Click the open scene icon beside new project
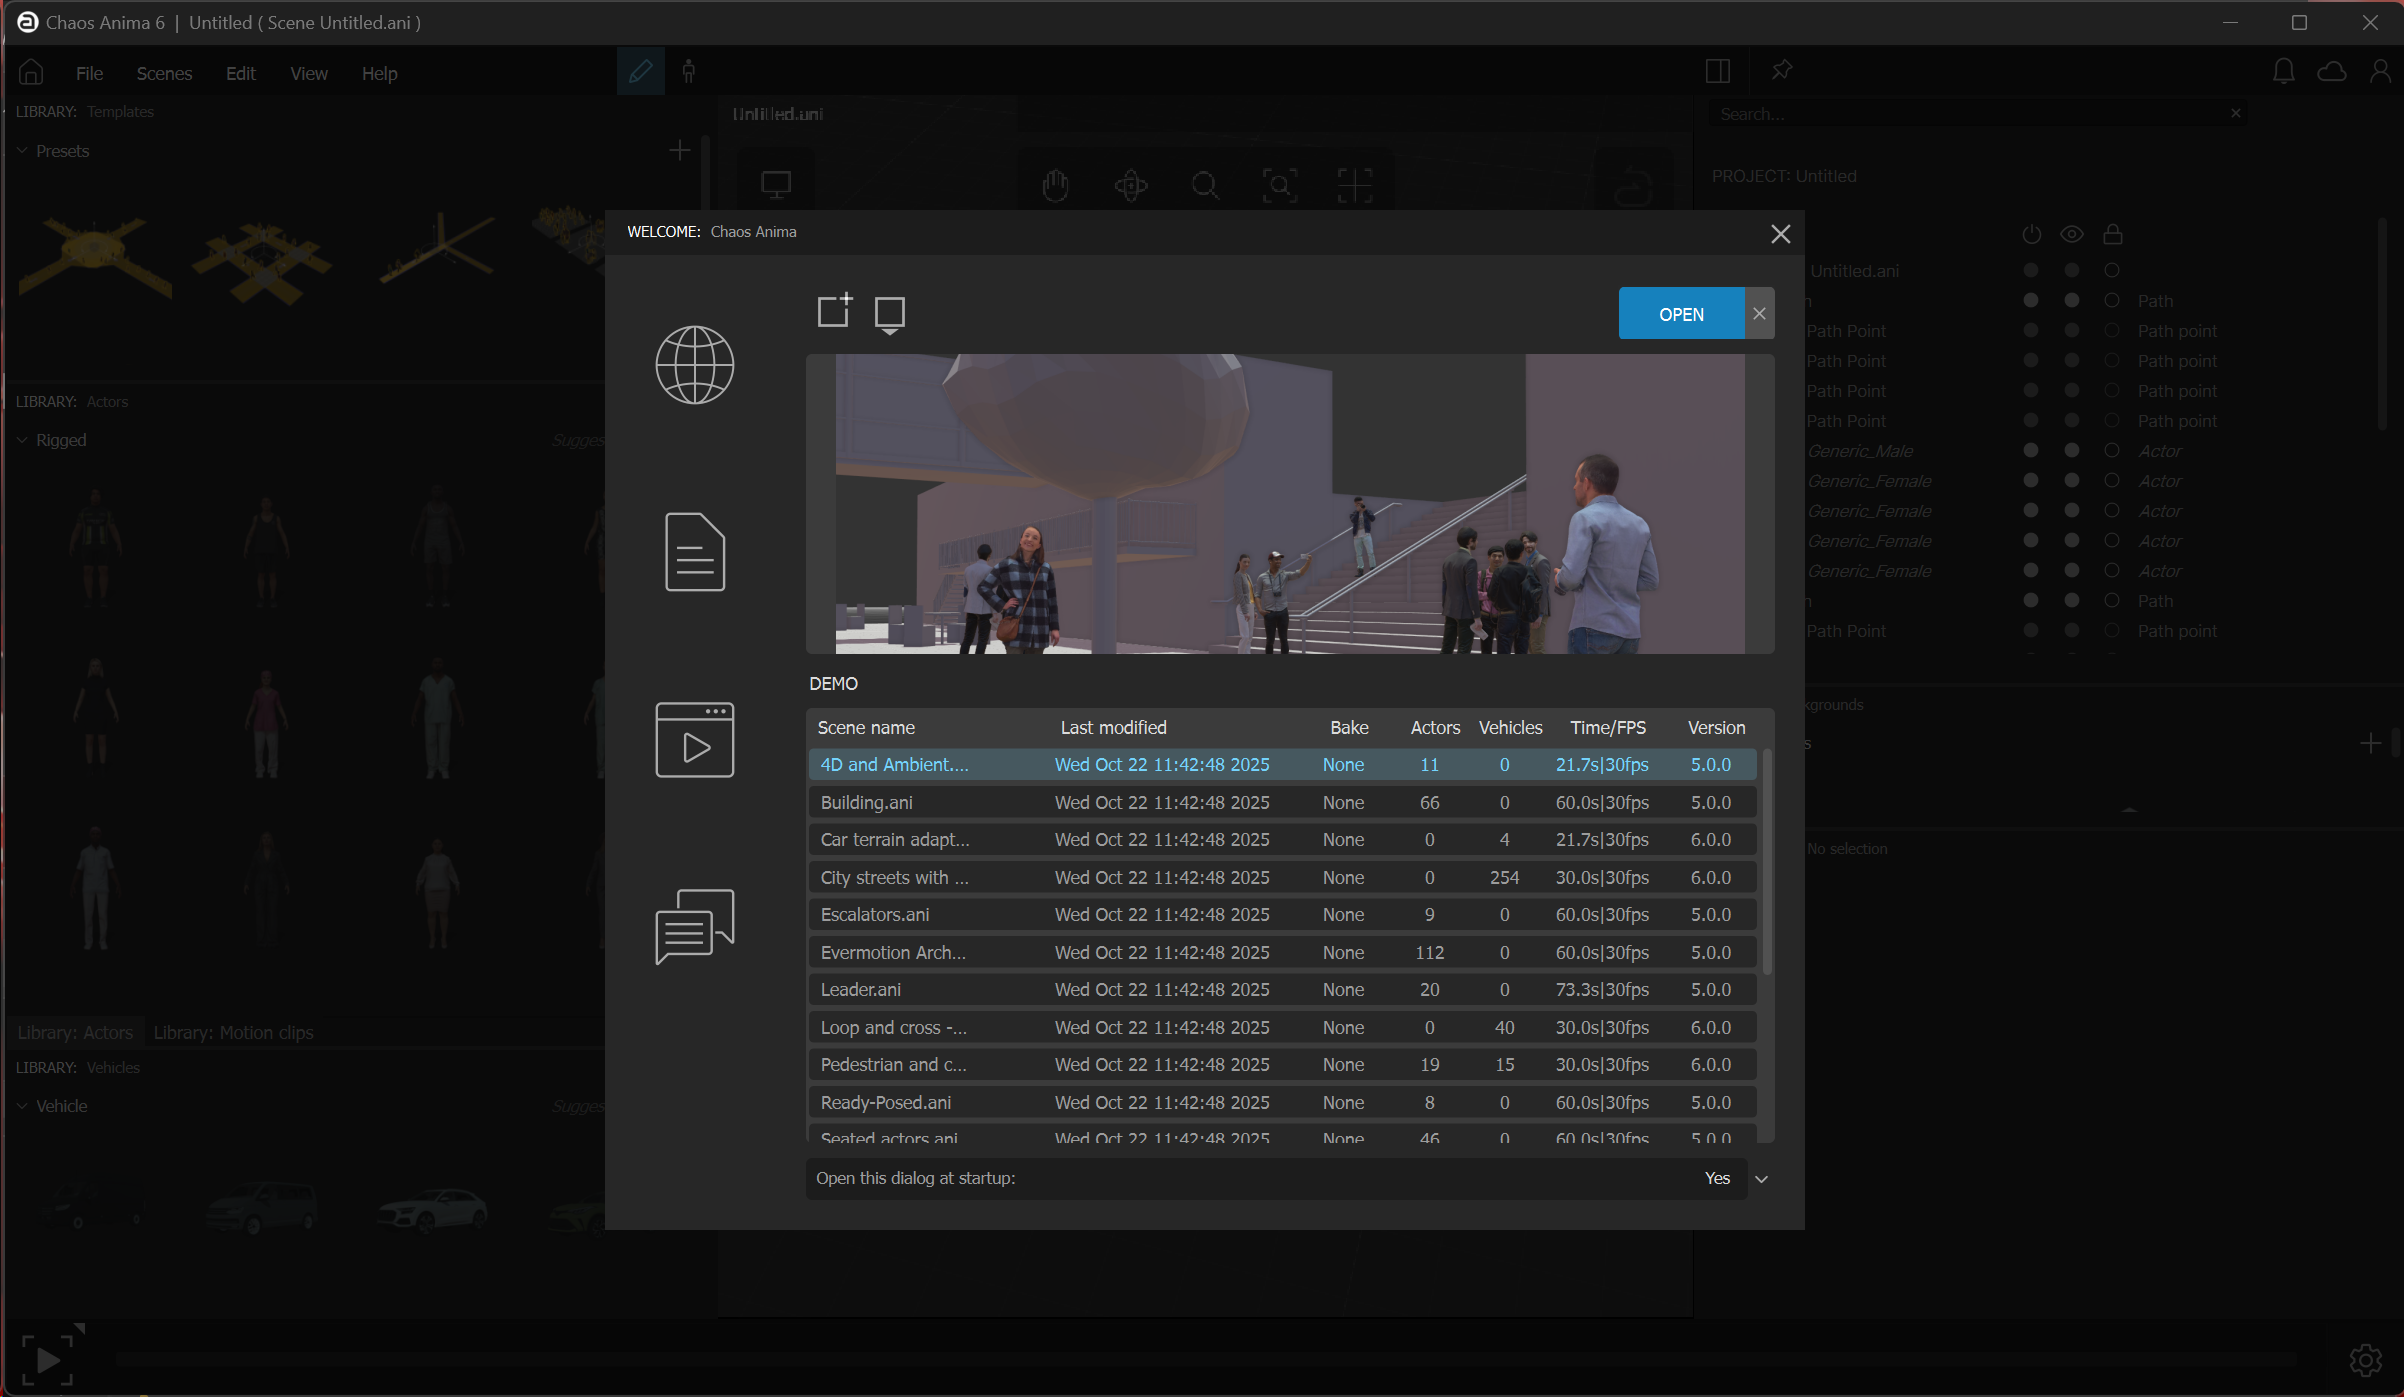Image resolution: width=2404 pixels, height=1397 pixels. (x=889, y=314)
